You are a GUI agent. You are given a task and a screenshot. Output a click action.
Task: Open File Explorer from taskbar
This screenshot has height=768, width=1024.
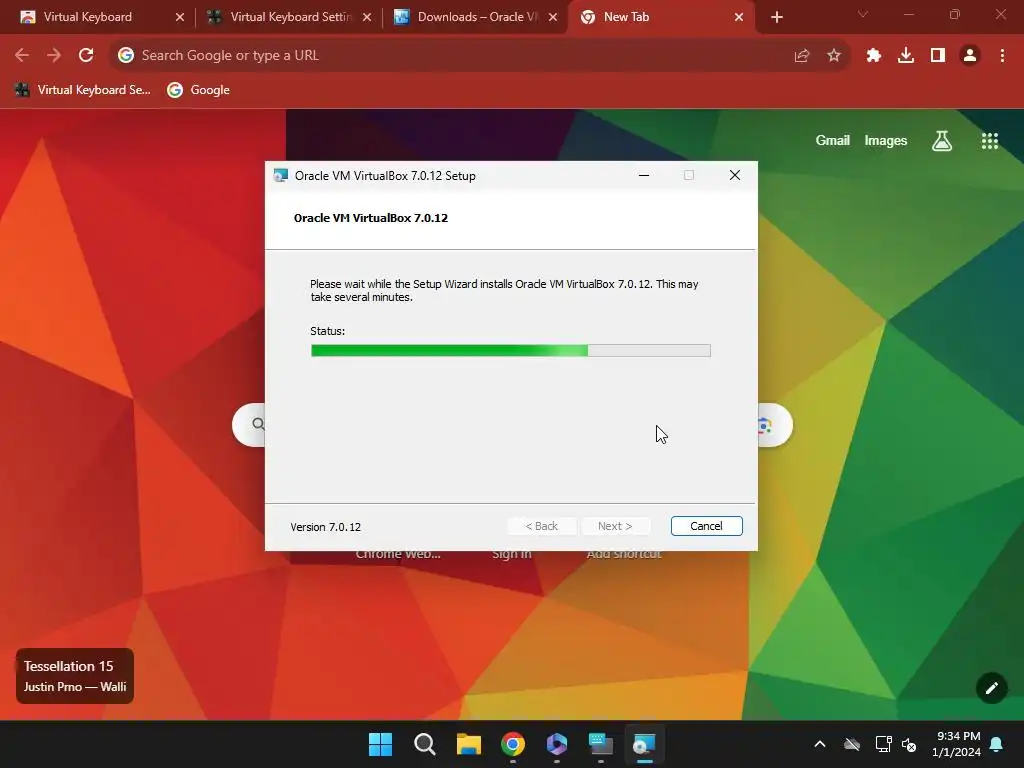tap(468, 744)
